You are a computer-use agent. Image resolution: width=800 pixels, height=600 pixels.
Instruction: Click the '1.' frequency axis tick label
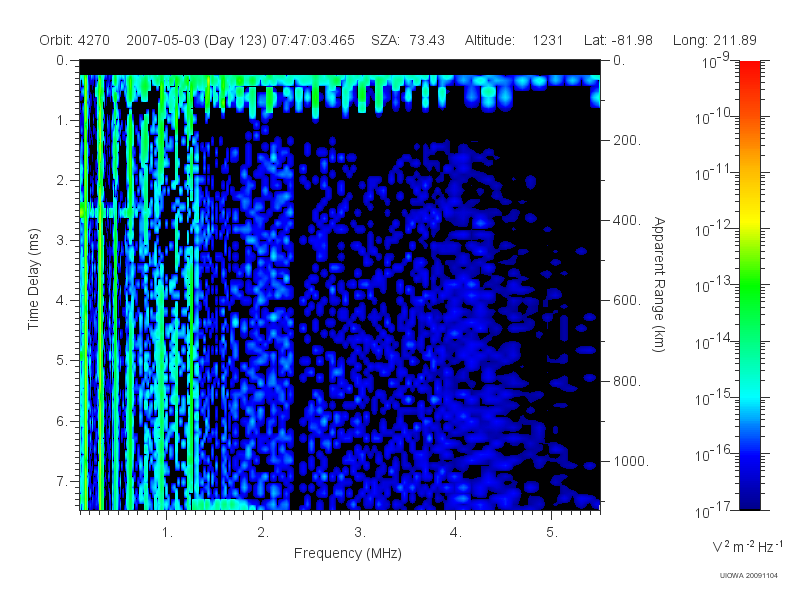[167, 533]
